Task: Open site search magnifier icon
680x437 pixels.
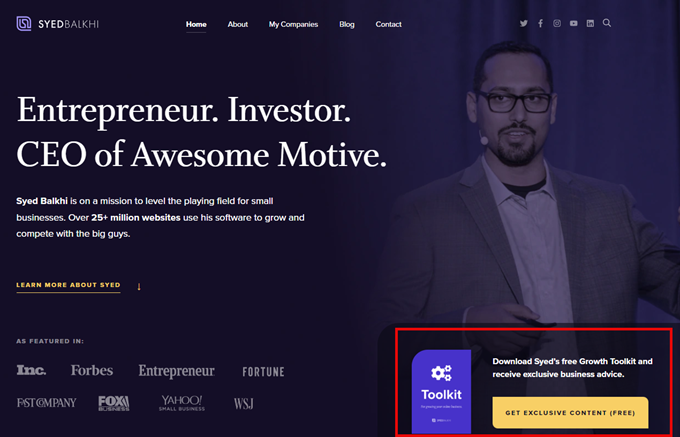Action: [x=607, y=23]
